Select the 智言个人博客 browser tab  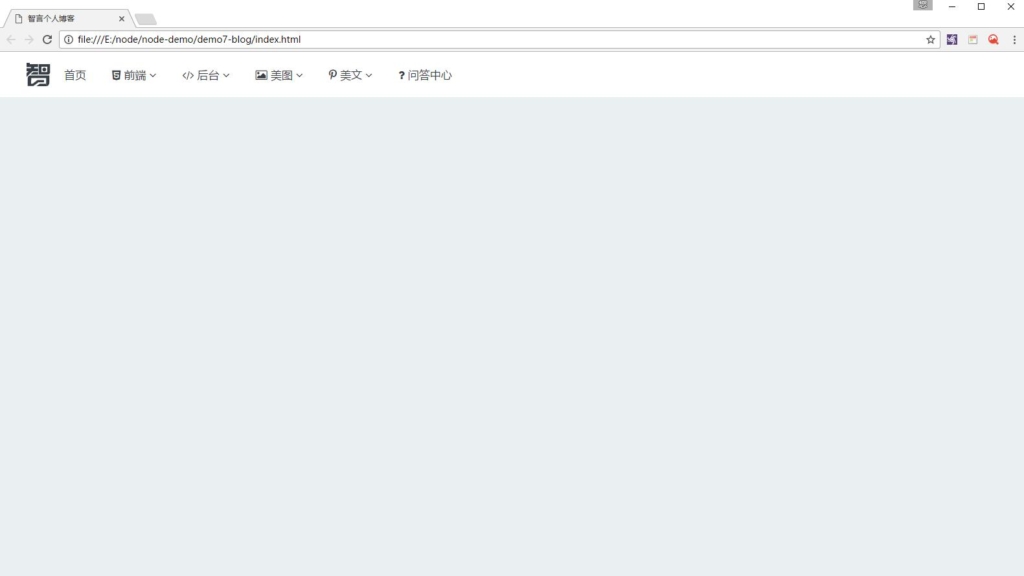[68, 18]
